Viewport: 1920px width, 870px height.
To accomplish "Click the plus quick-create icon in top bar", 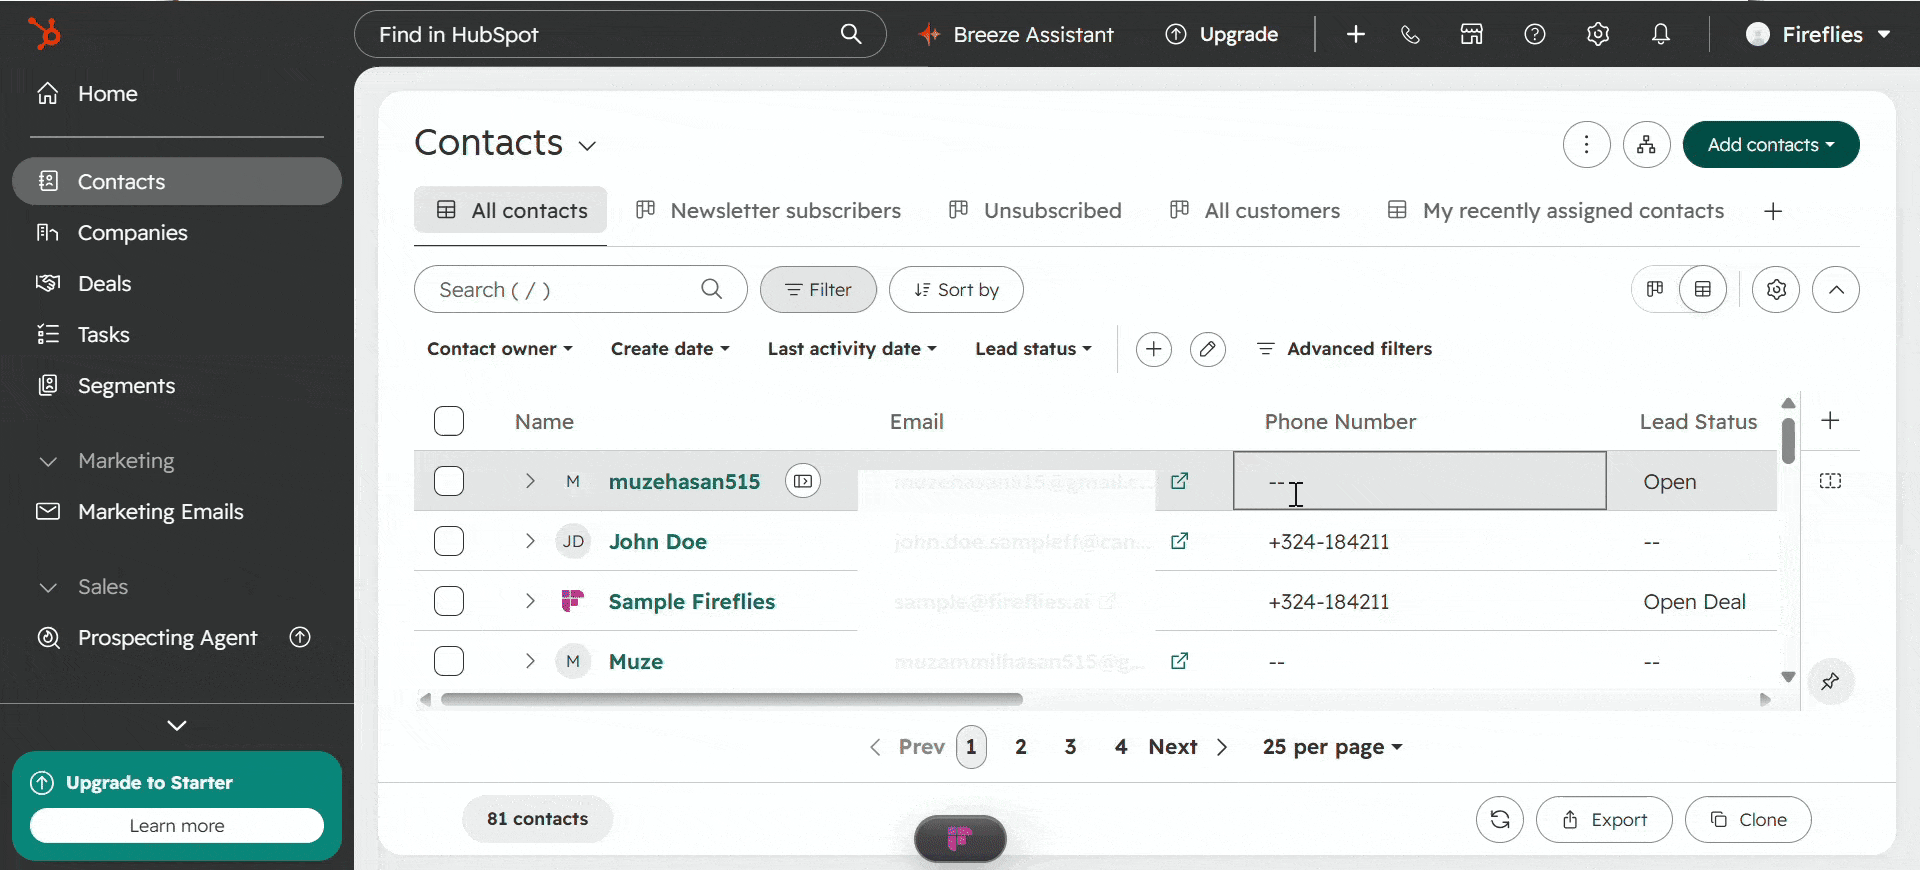I will tap(1356, 35).
